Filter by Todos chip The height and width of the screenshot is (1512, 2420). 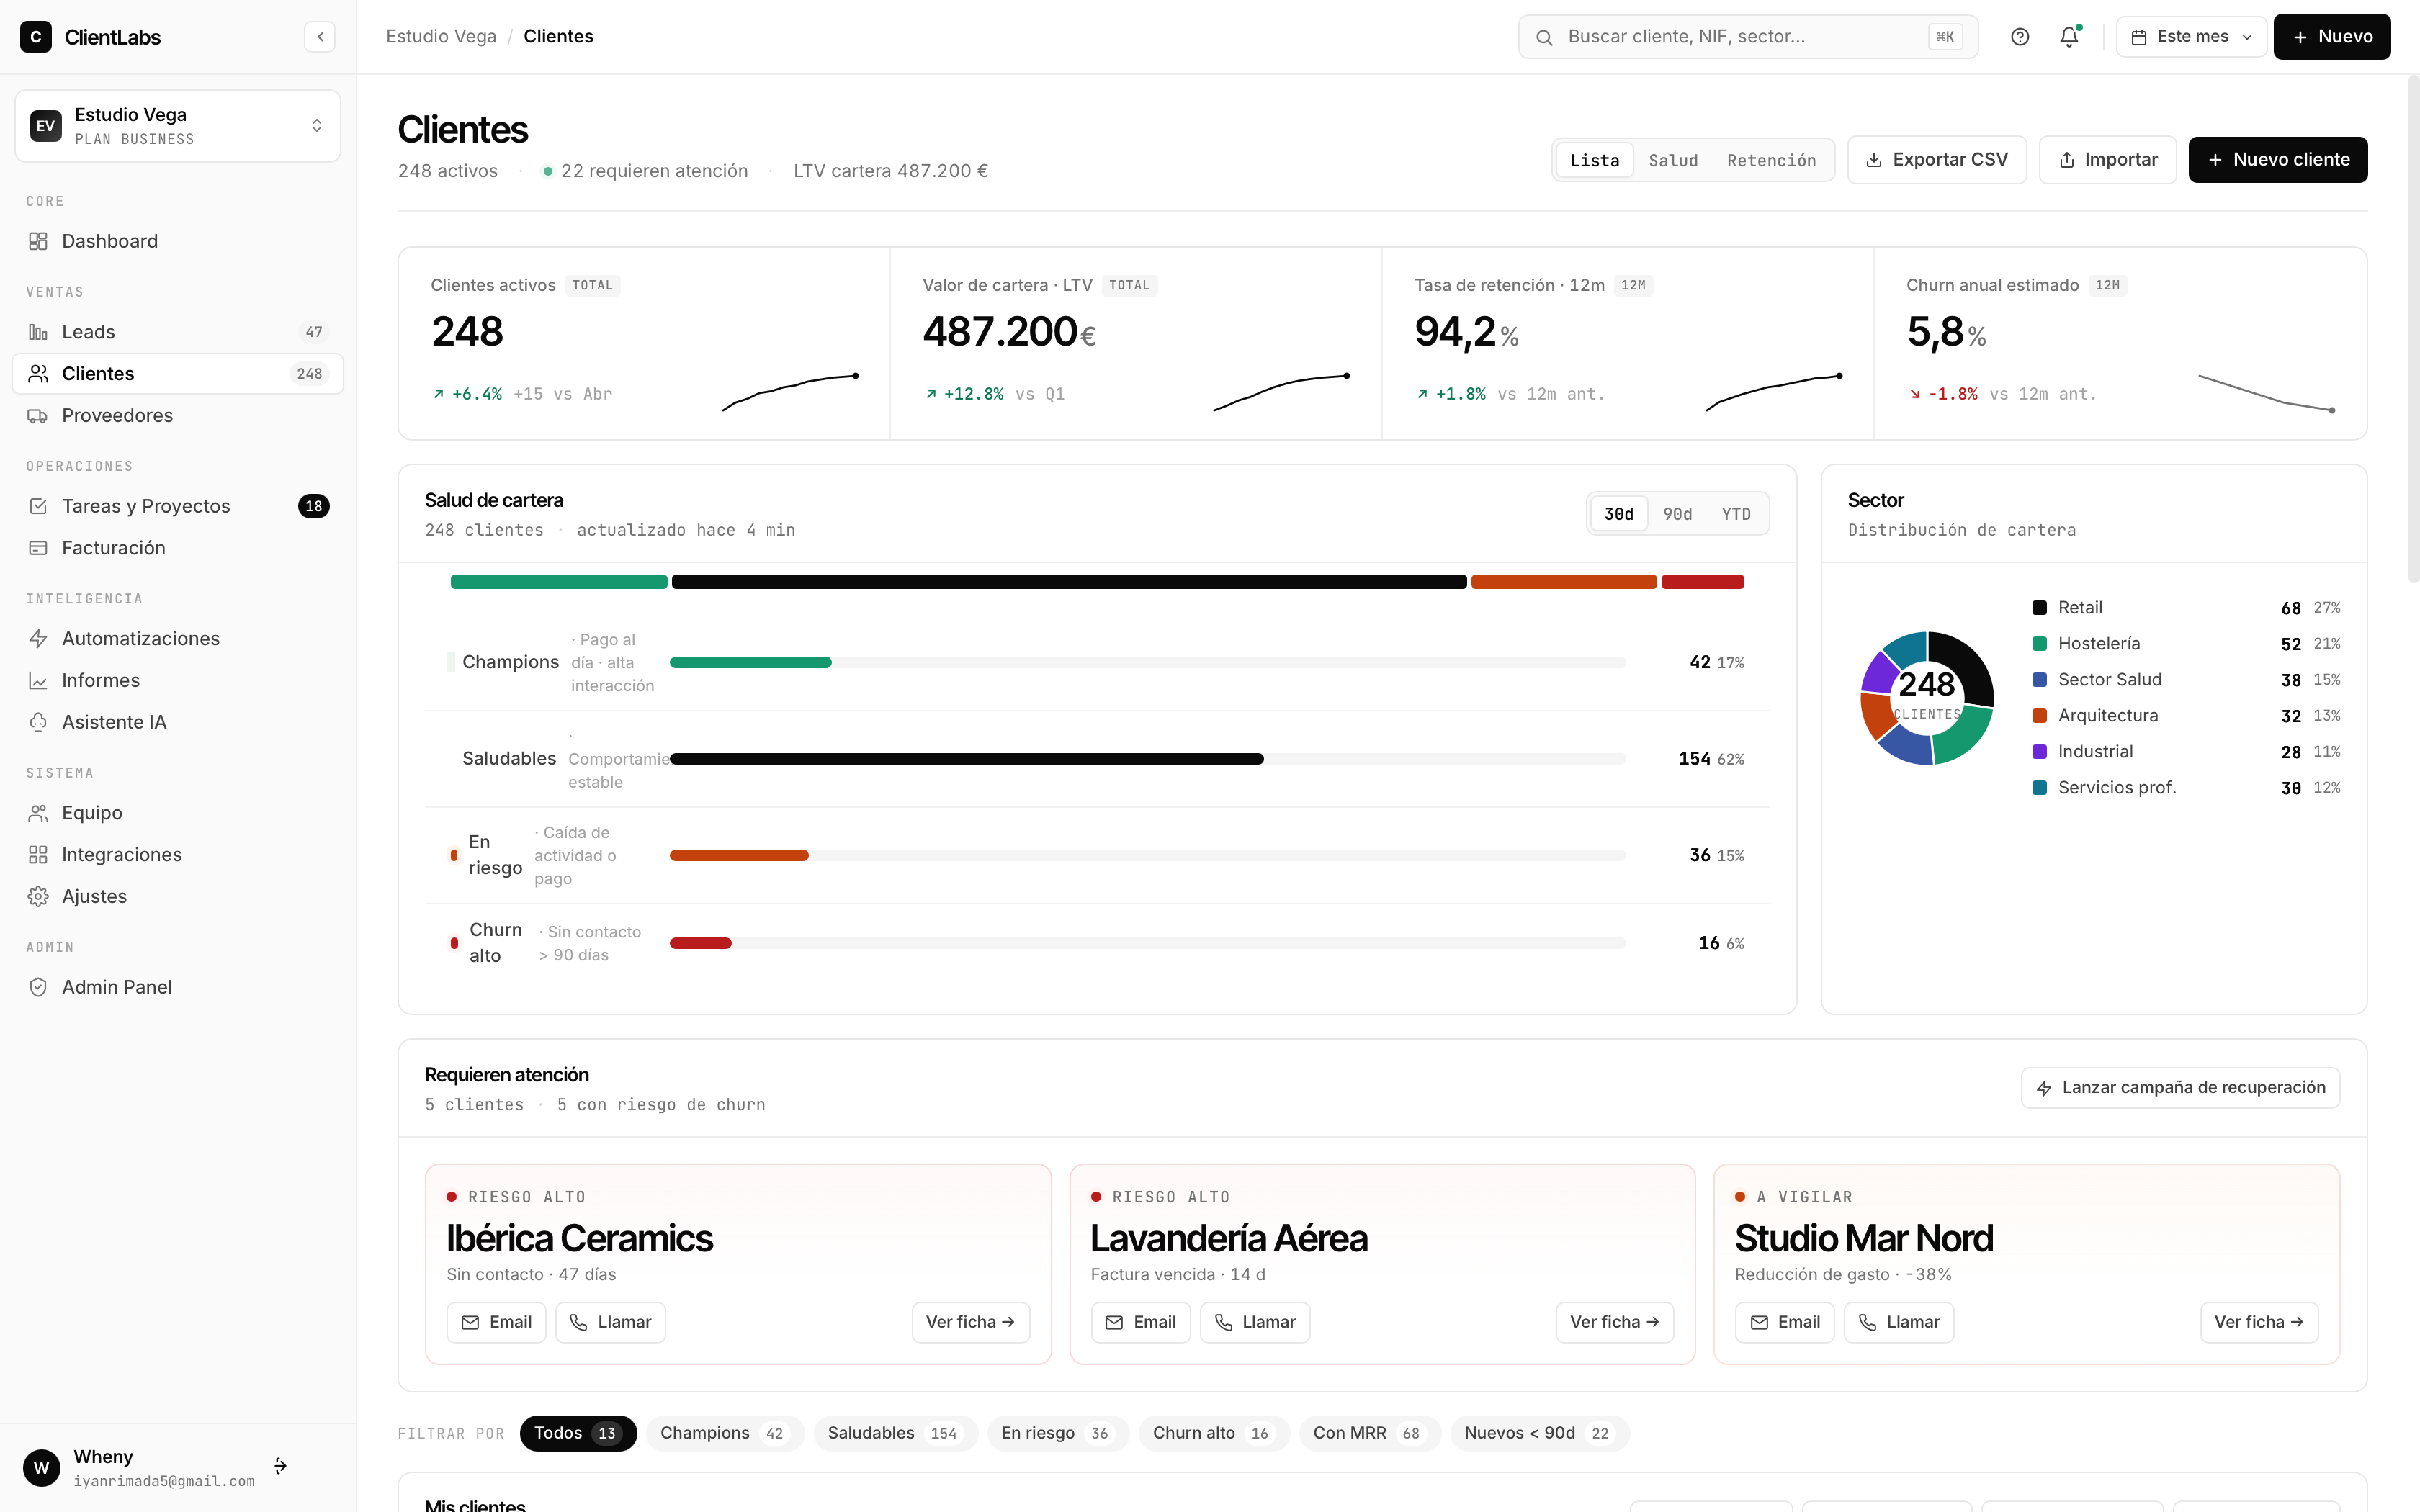578,1433
